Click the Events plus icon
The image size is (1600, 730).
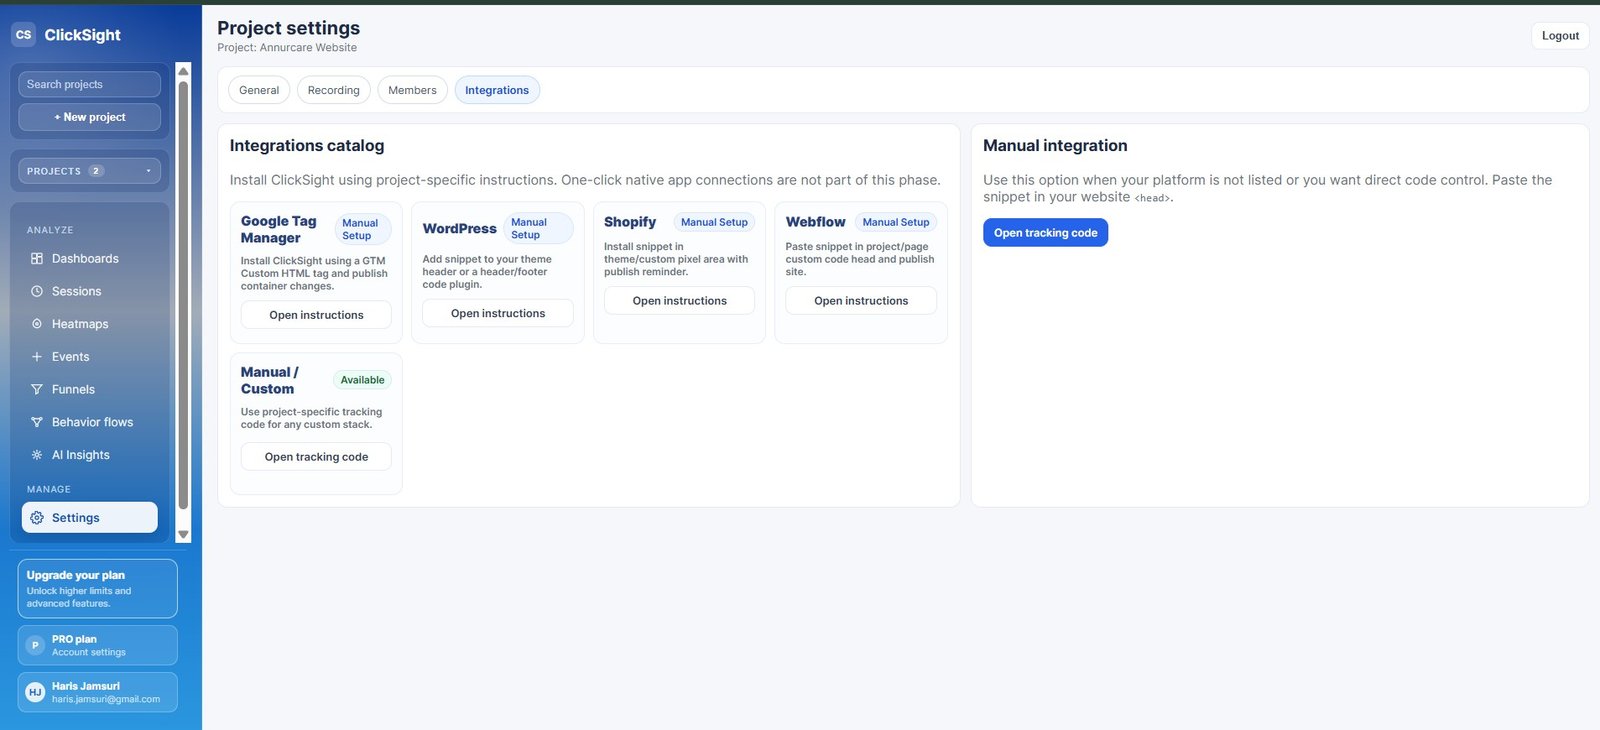pyautogui.click(x=37, y=357)
